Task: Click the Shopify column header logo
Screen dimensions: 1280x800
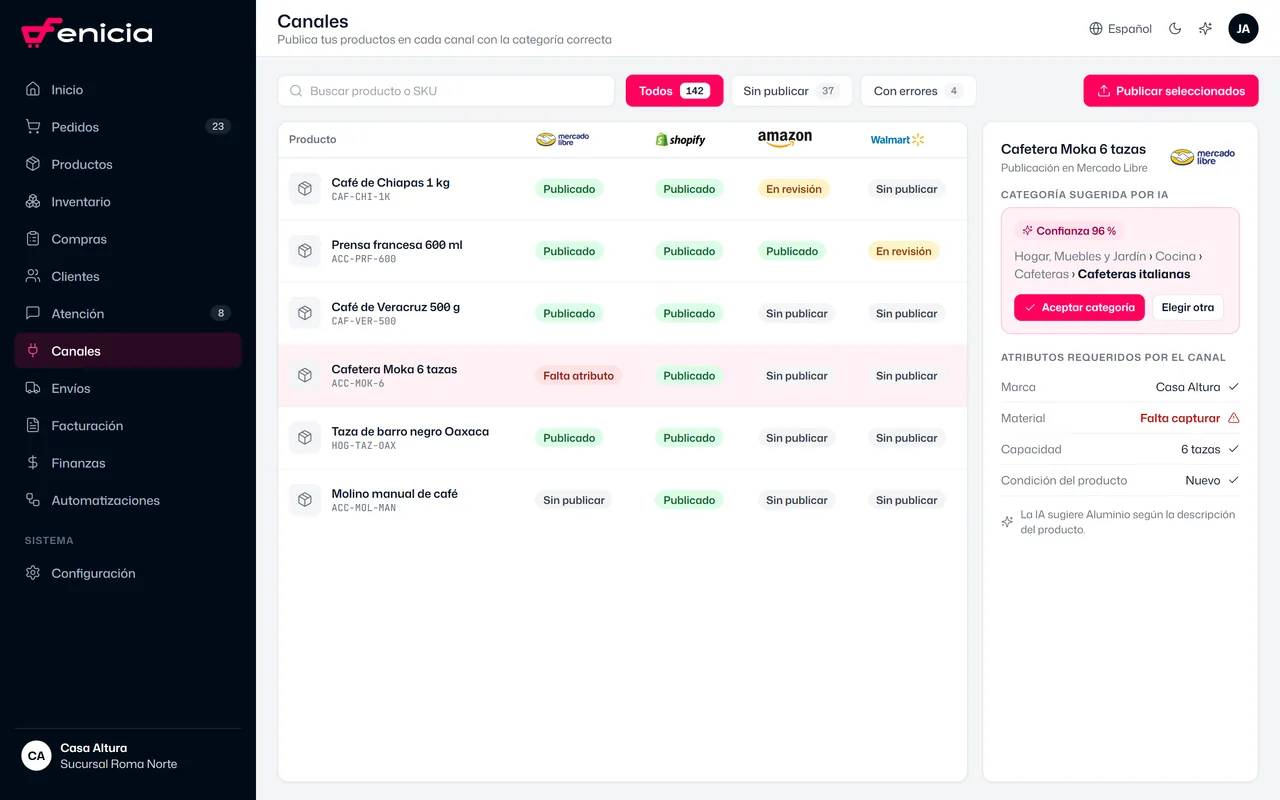Action: click(680, 140)
